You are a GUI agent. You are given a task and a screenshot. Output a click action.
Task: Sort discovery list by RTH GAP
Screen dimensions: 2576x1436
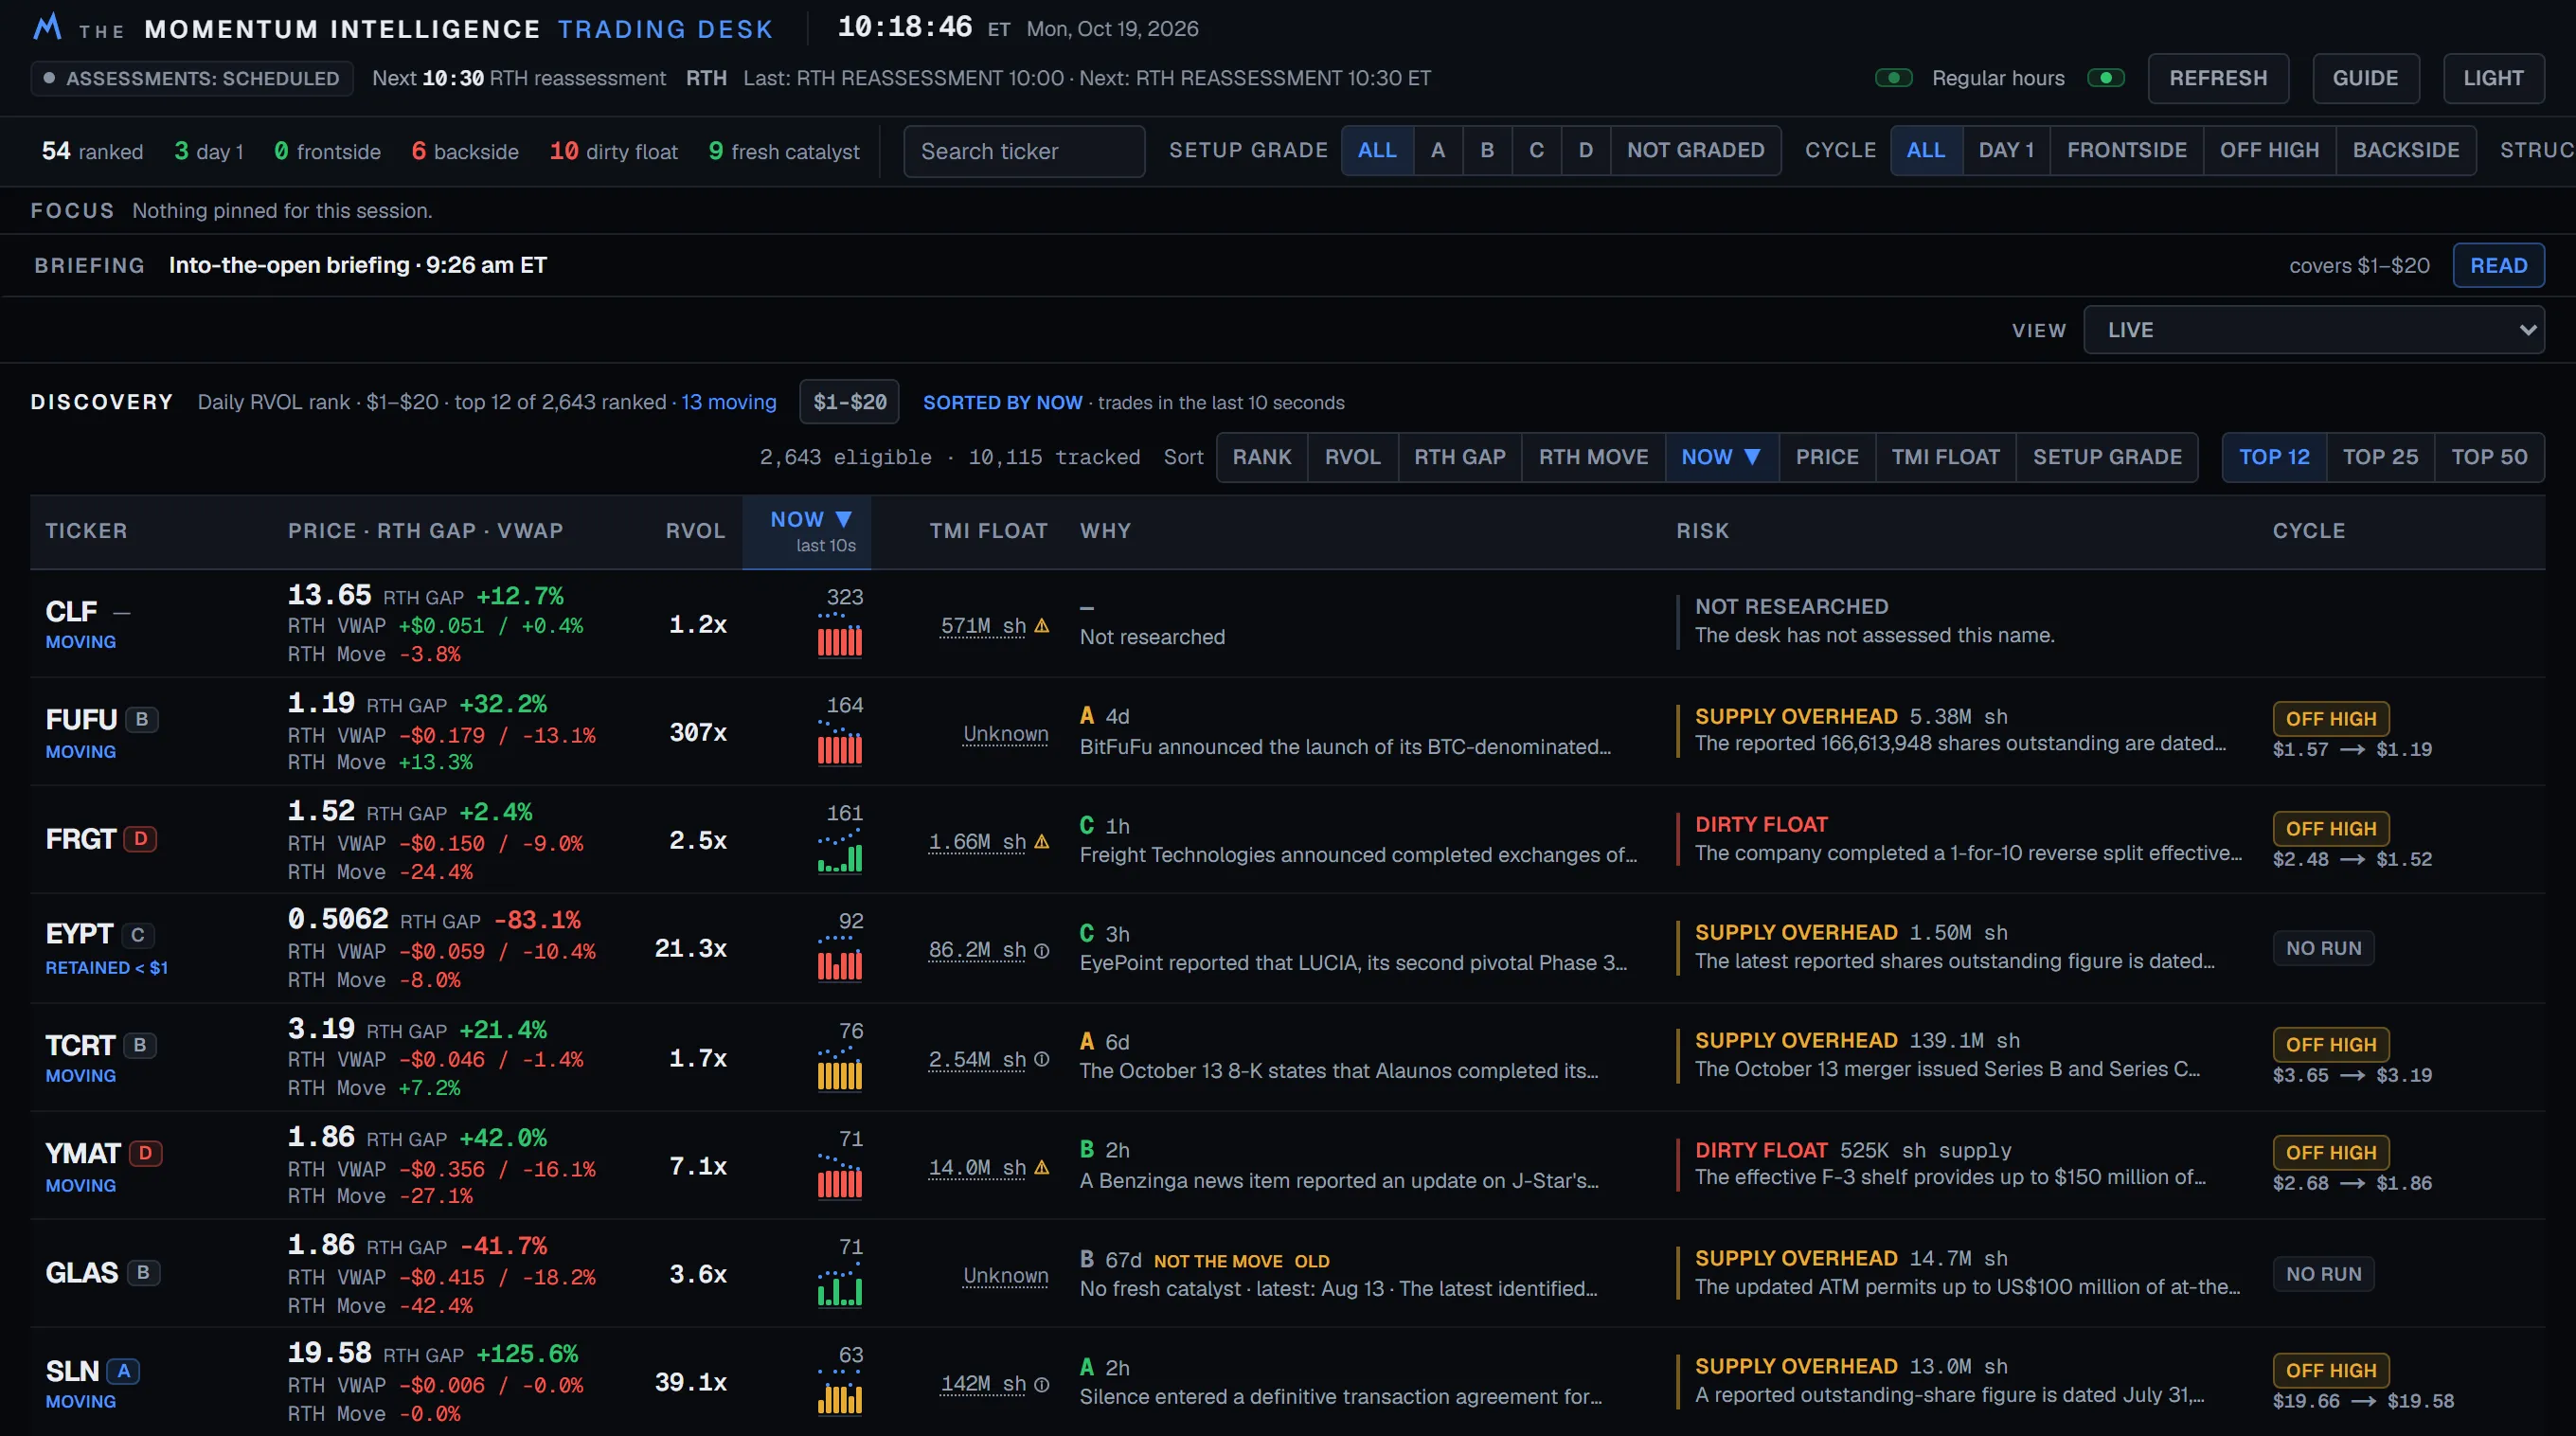click(x=1459, y=457)
